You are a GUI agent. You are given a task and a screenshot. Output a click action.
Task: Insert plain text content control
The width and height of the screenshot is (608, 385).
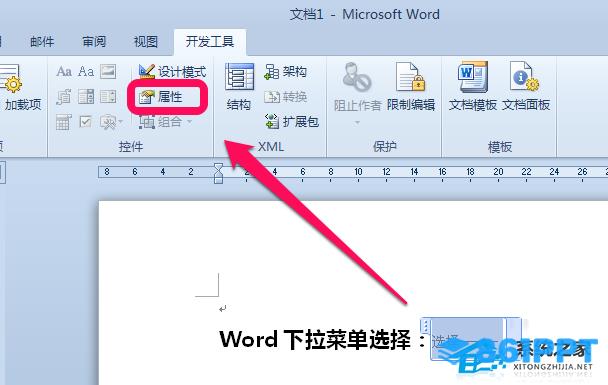click(86, 72)
